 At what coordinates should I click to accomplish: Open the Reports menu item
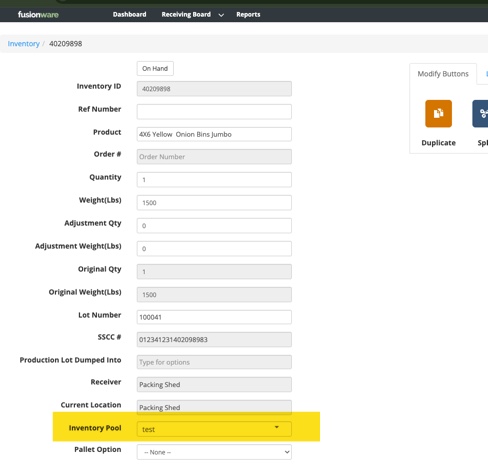[248, 14]
